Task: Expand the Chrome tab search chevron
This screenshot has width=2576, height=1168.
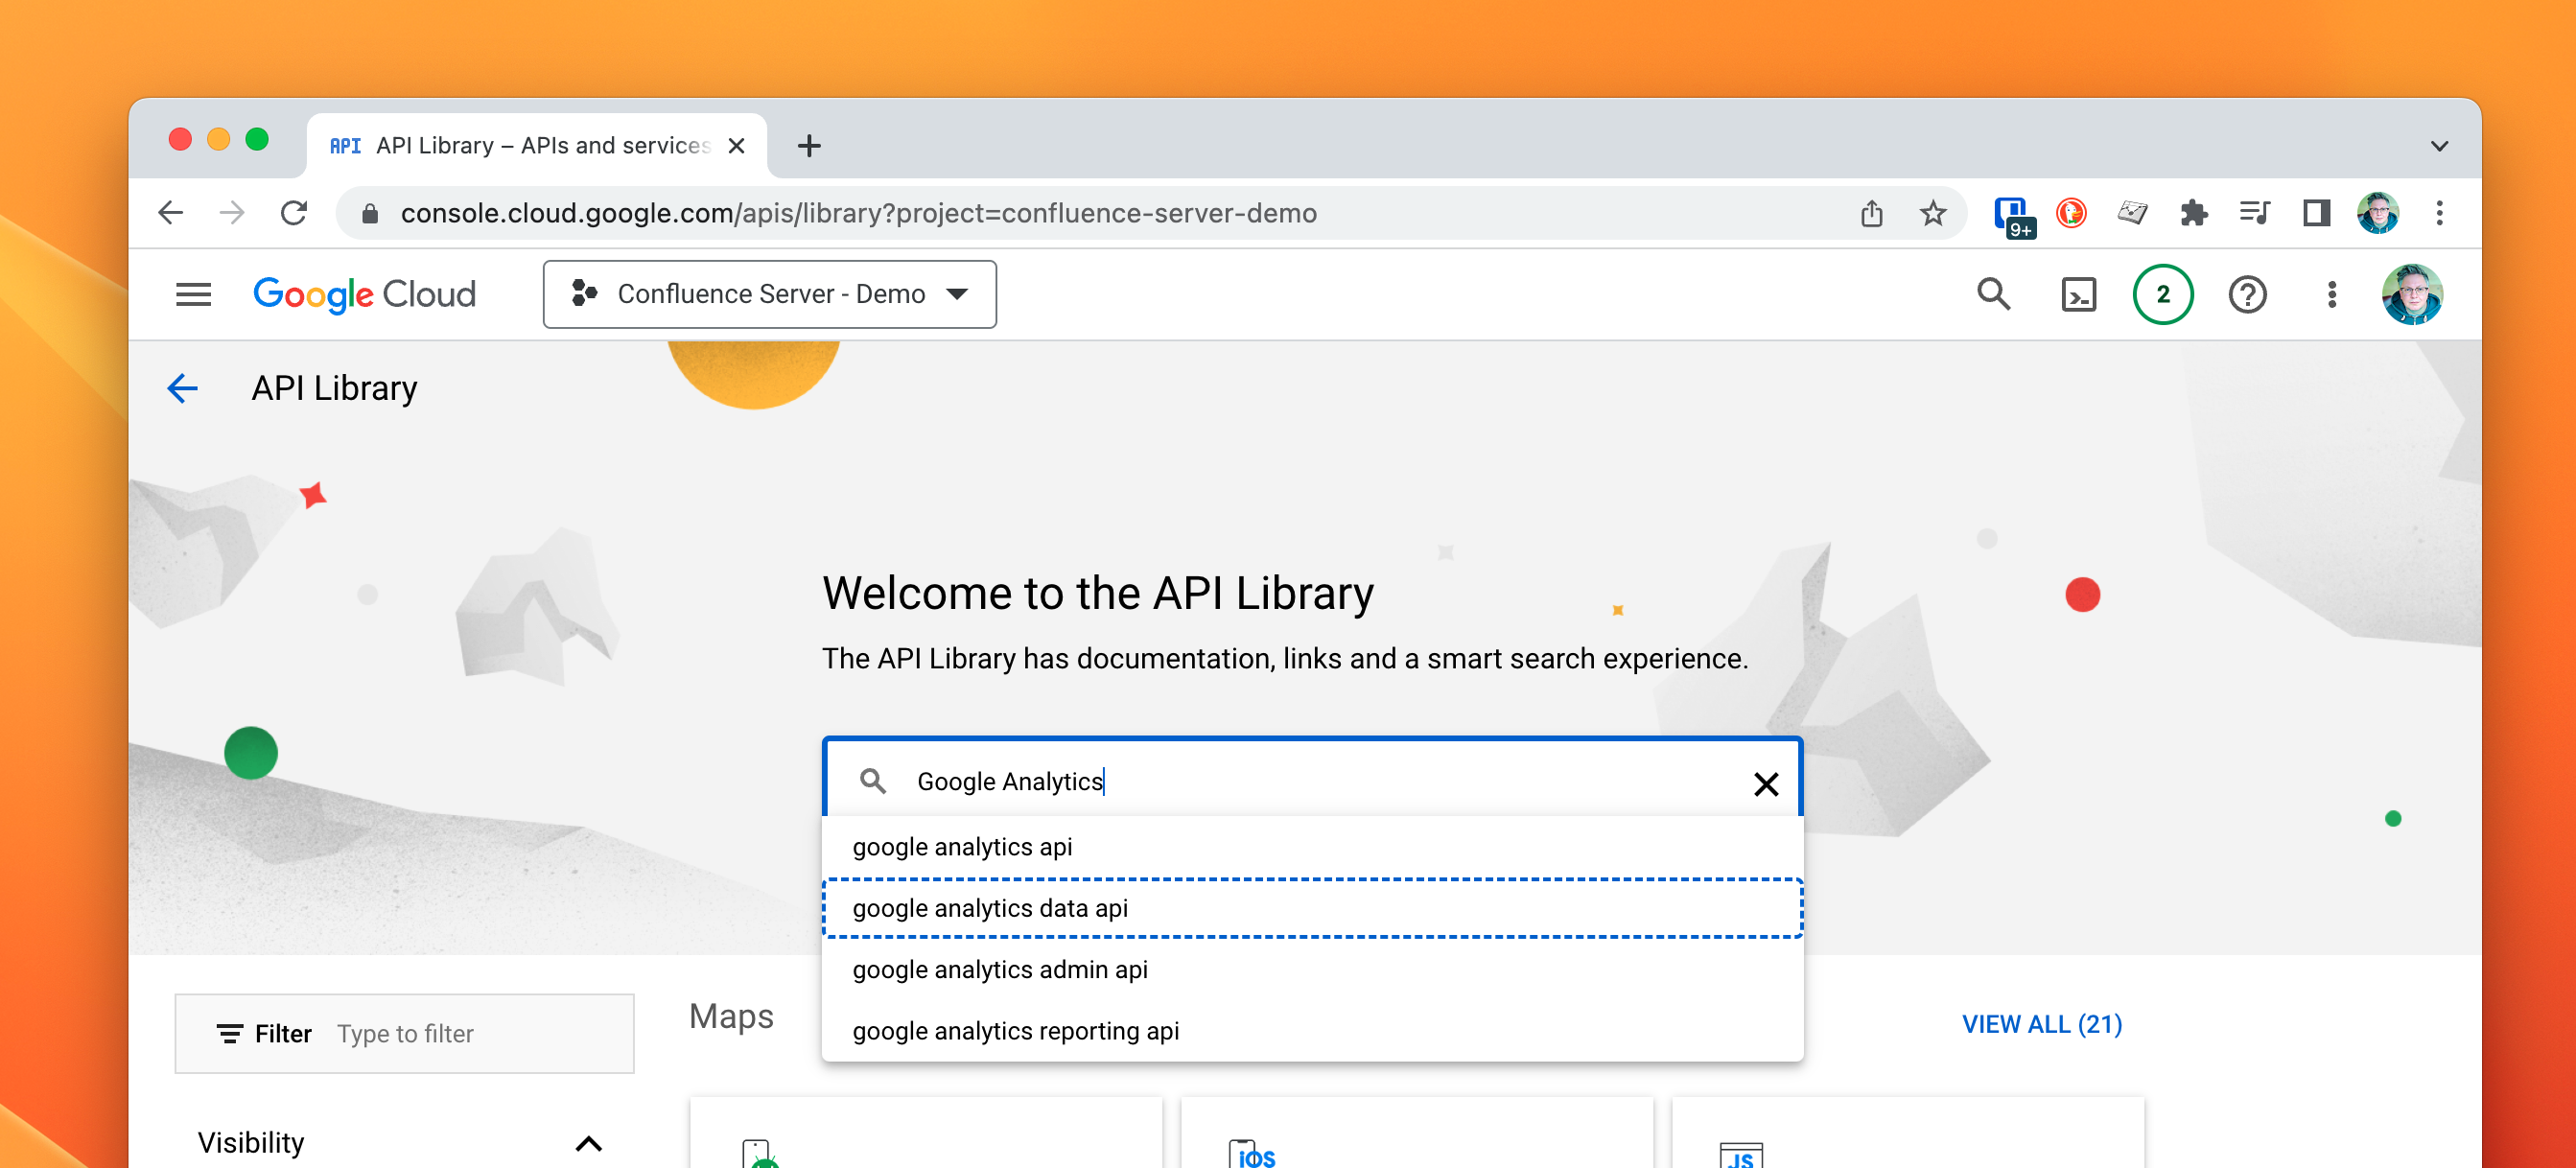Action: coord(2439,146)
